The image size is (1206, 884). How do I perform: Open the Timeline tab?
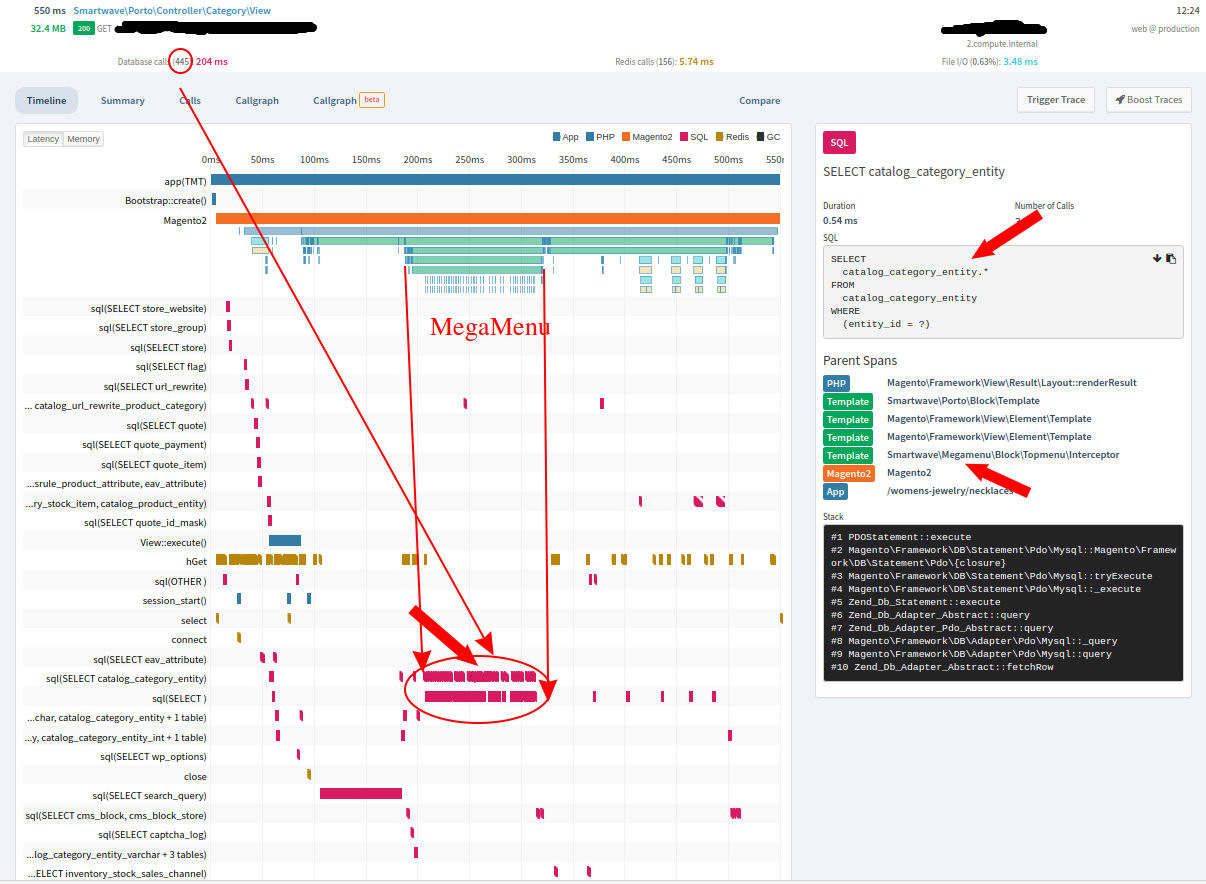47,100
